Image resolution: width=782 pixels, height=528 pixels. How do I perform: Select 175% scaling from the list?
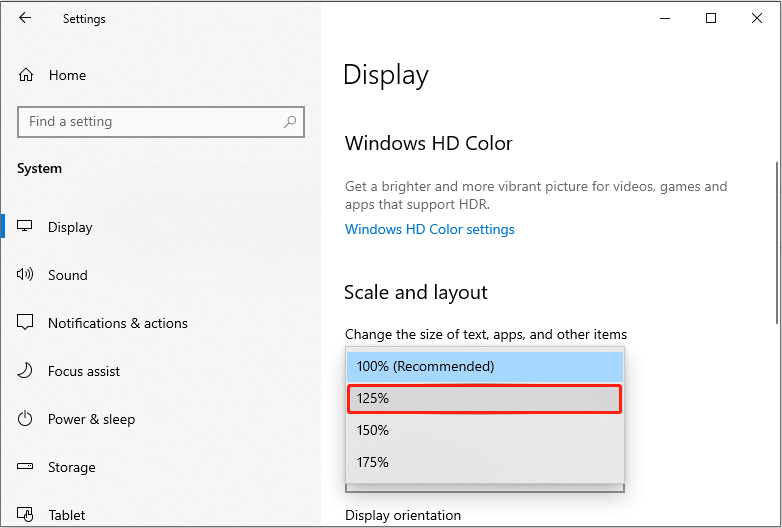coord(485,462)
